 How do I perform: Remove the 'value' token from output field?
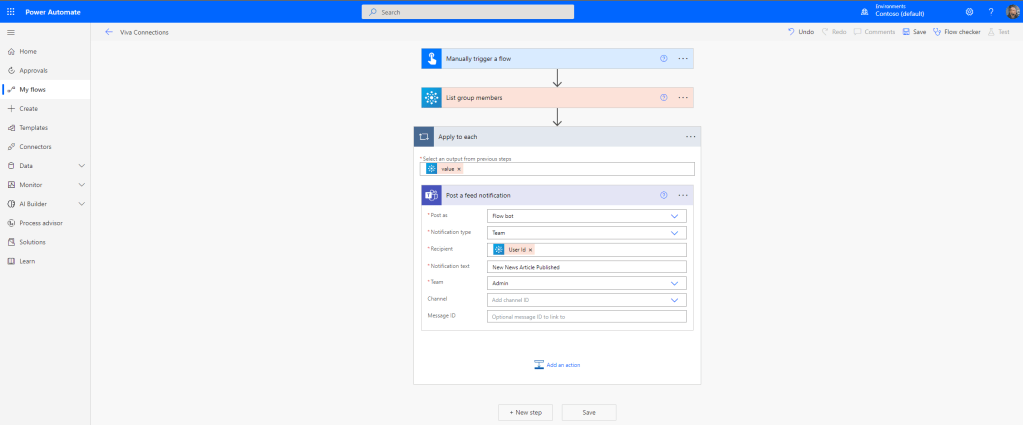[x=459, y=169]
